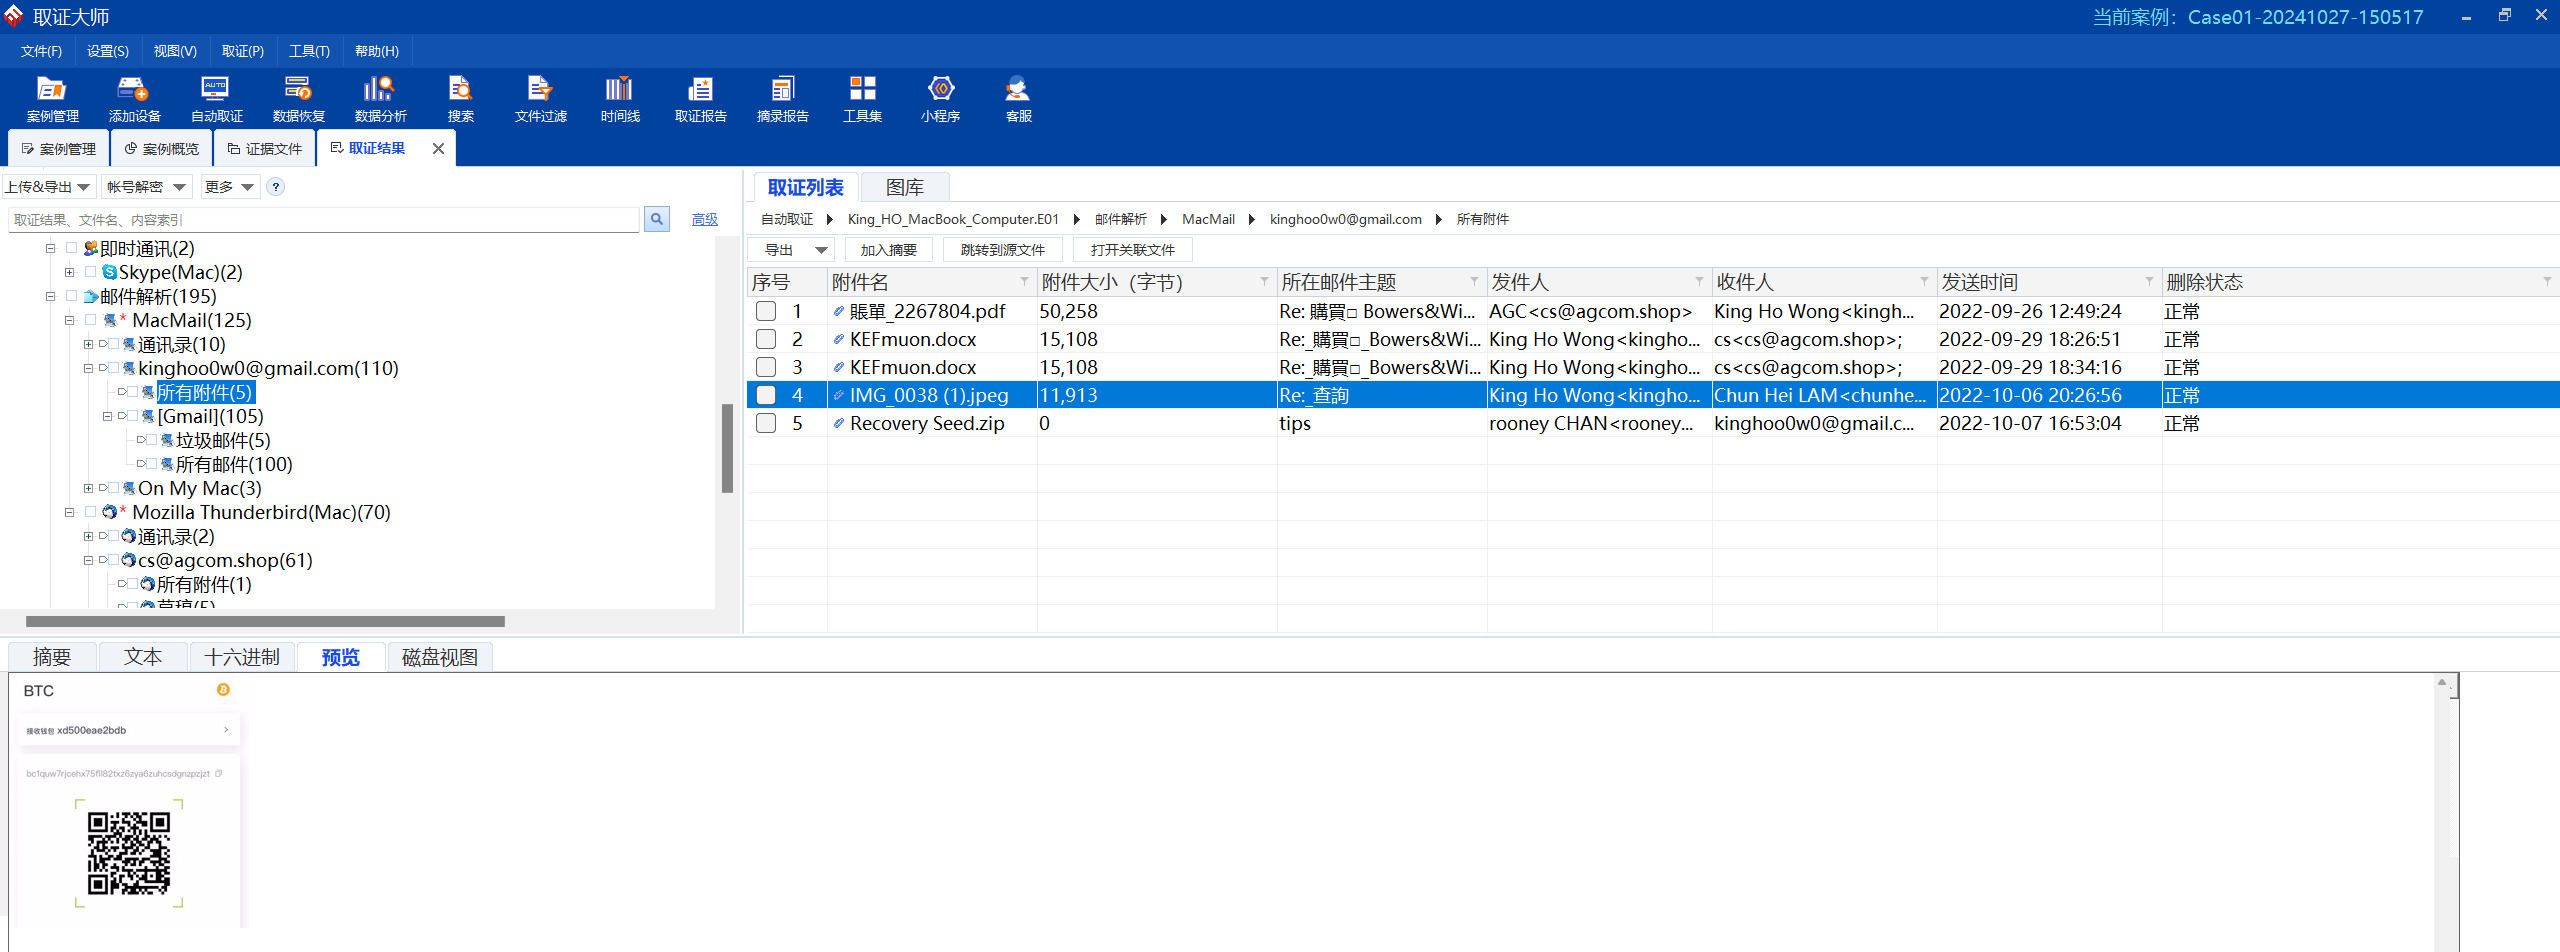Click filter icon on 附件名 column
Viewport: 2560px width, 952px height.
click(x=1024, y=281)
